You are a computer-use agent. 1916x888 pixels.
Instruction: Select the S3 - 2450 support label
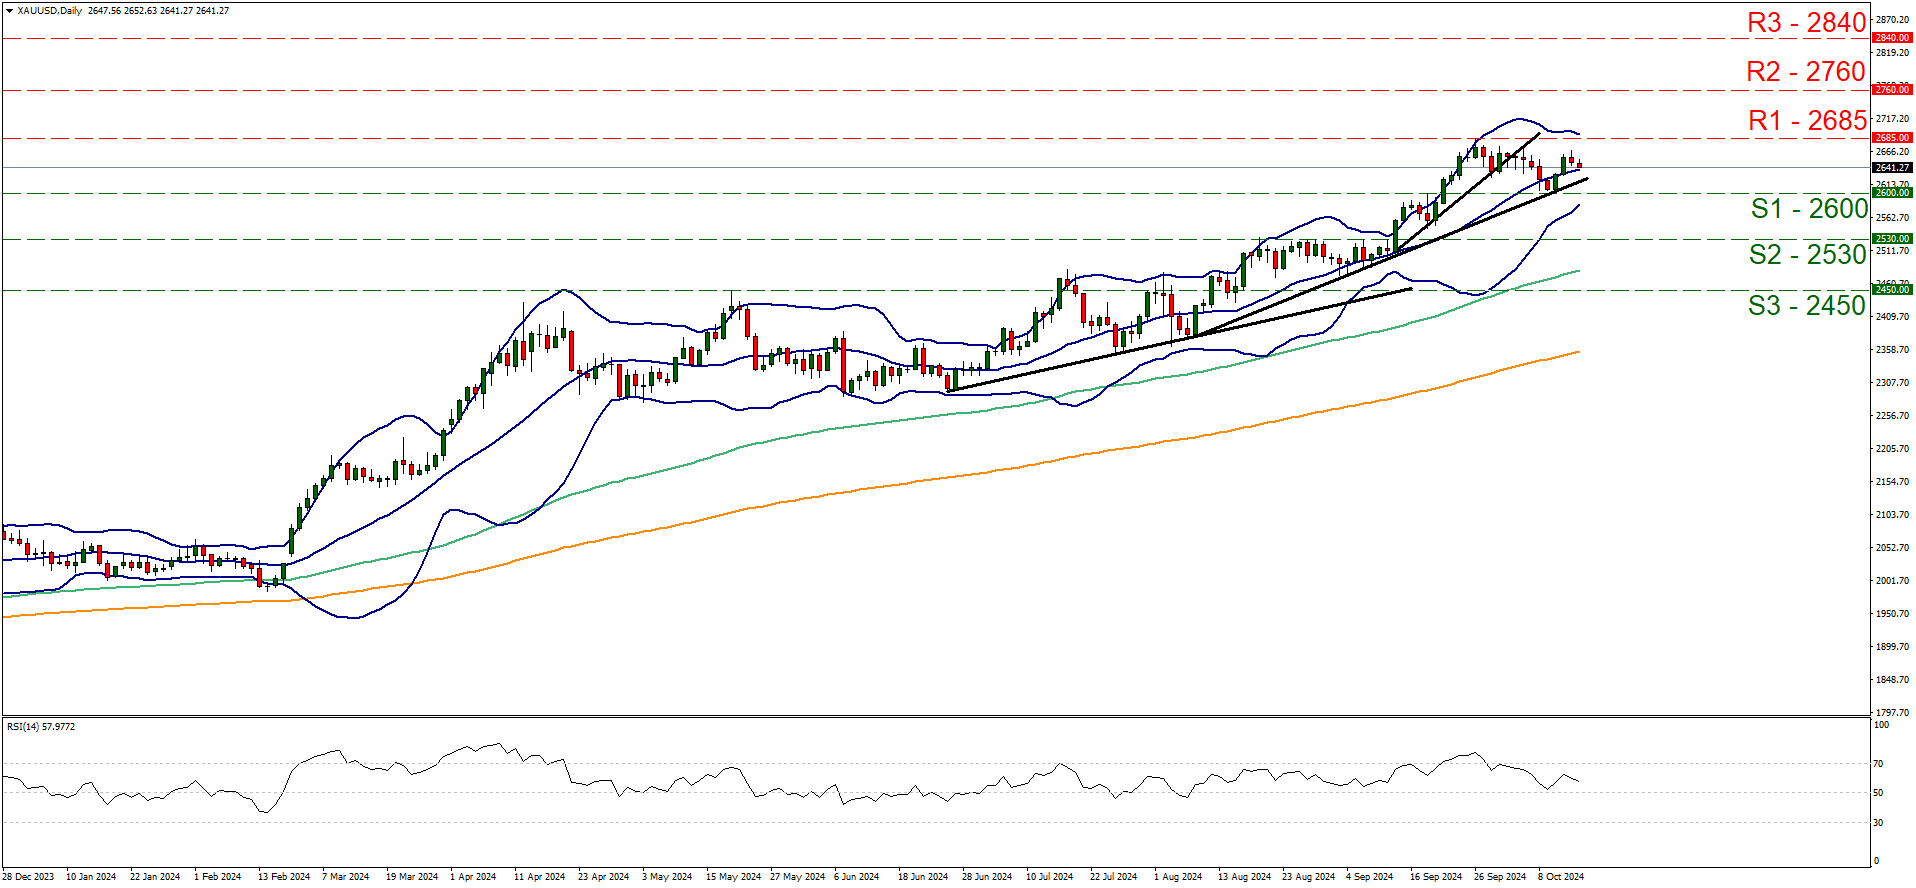coord(1806,306)
